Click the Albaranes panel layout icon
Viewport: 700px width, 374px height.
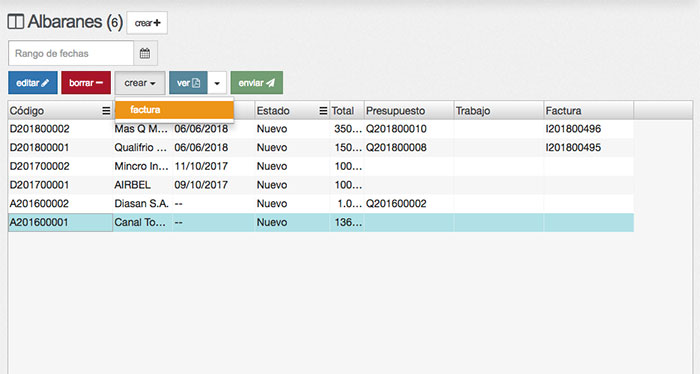[16, 22]
